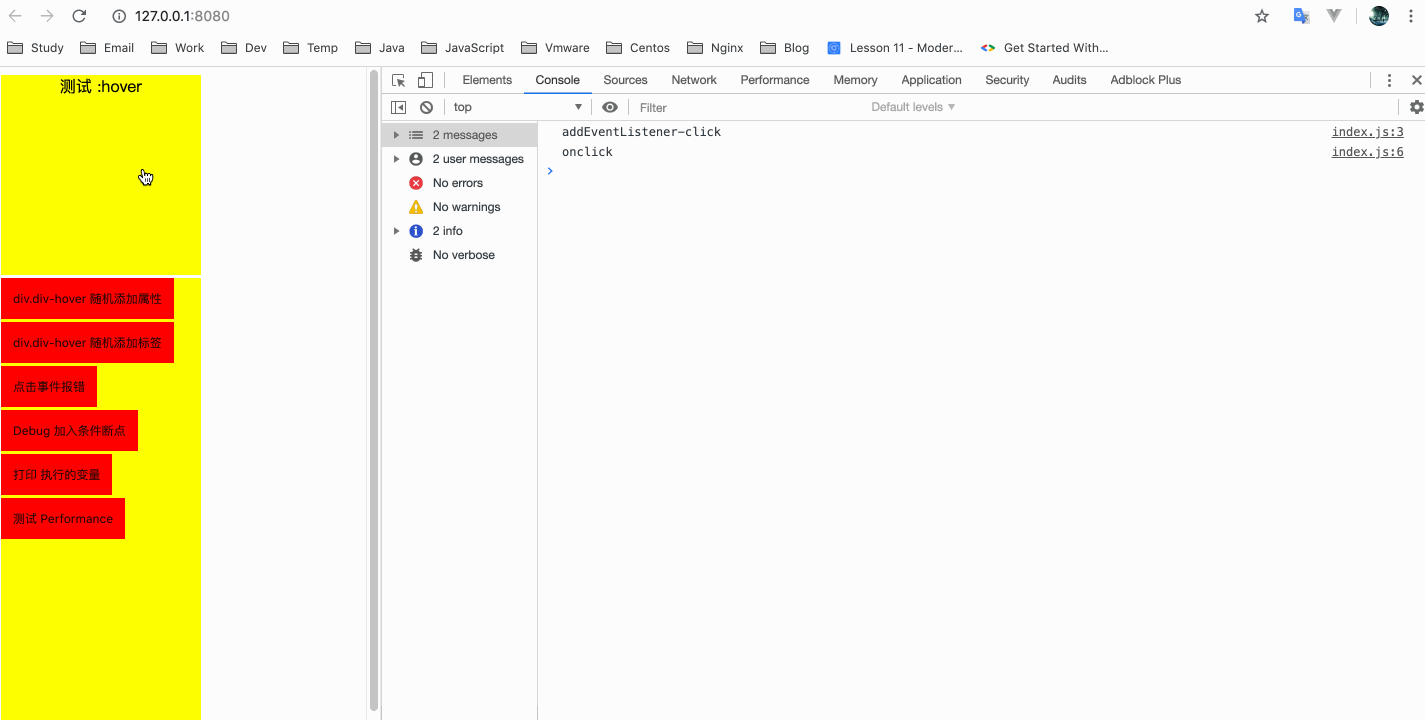Click the 测试 Performance button
Screen dimensions: 1425x720
click(63, 519)
